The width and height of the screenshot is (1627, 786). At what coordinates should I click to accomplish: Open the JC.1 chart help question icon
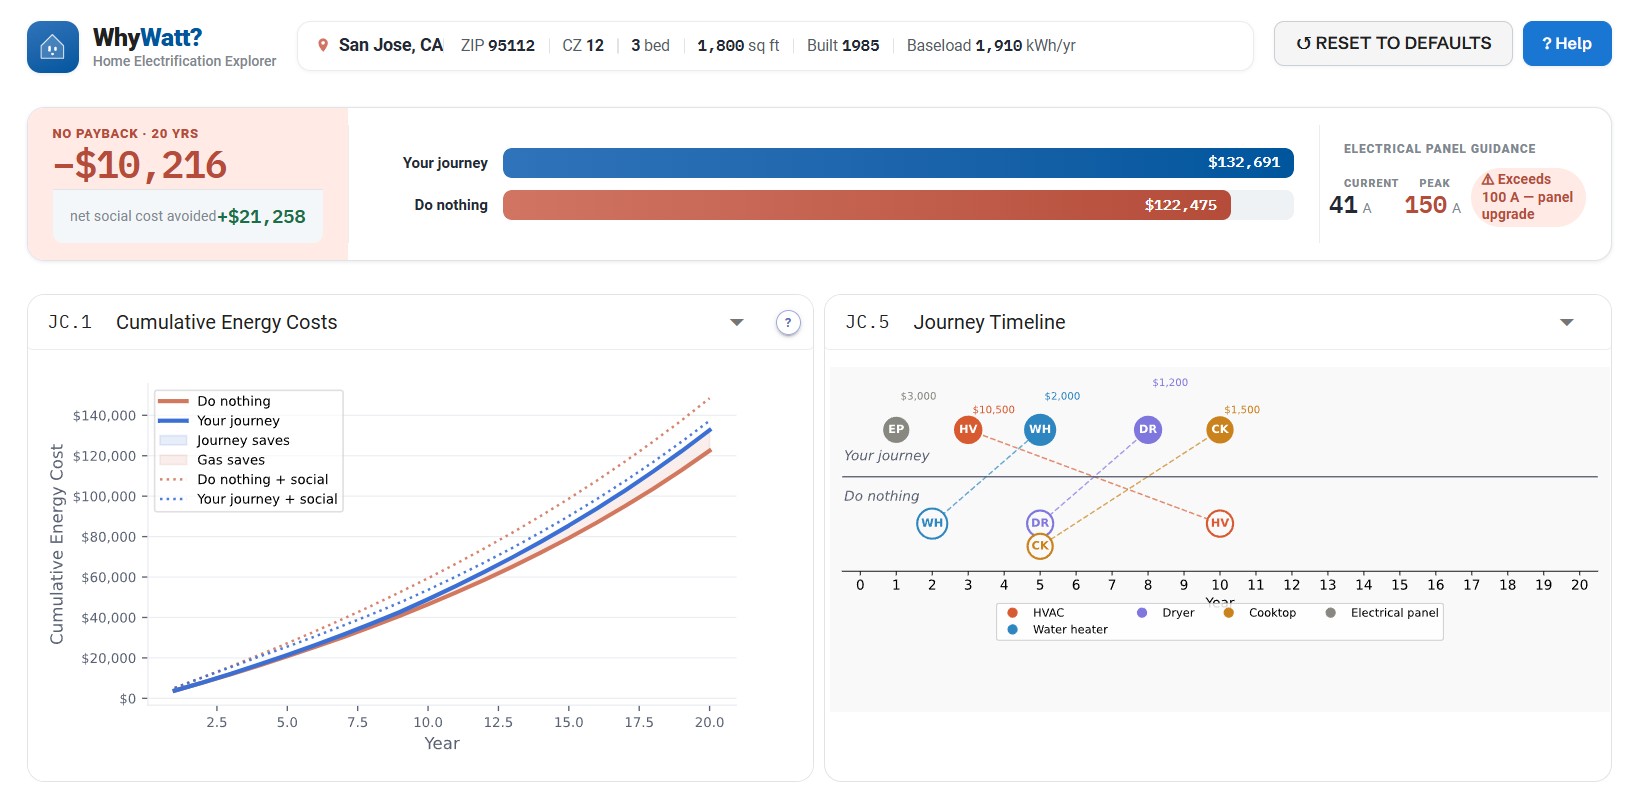788,322
